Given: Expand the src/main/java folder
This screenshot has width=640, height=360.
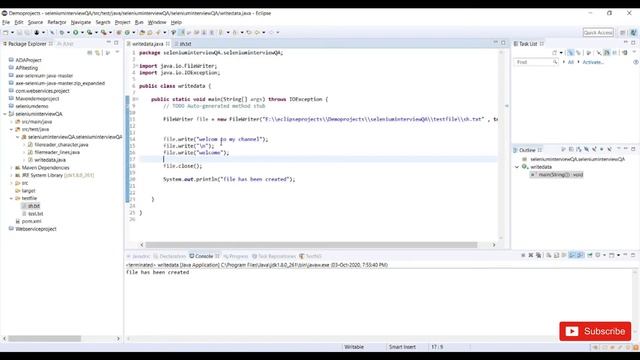Looking at the screenshot, I should tap(11, 122).
